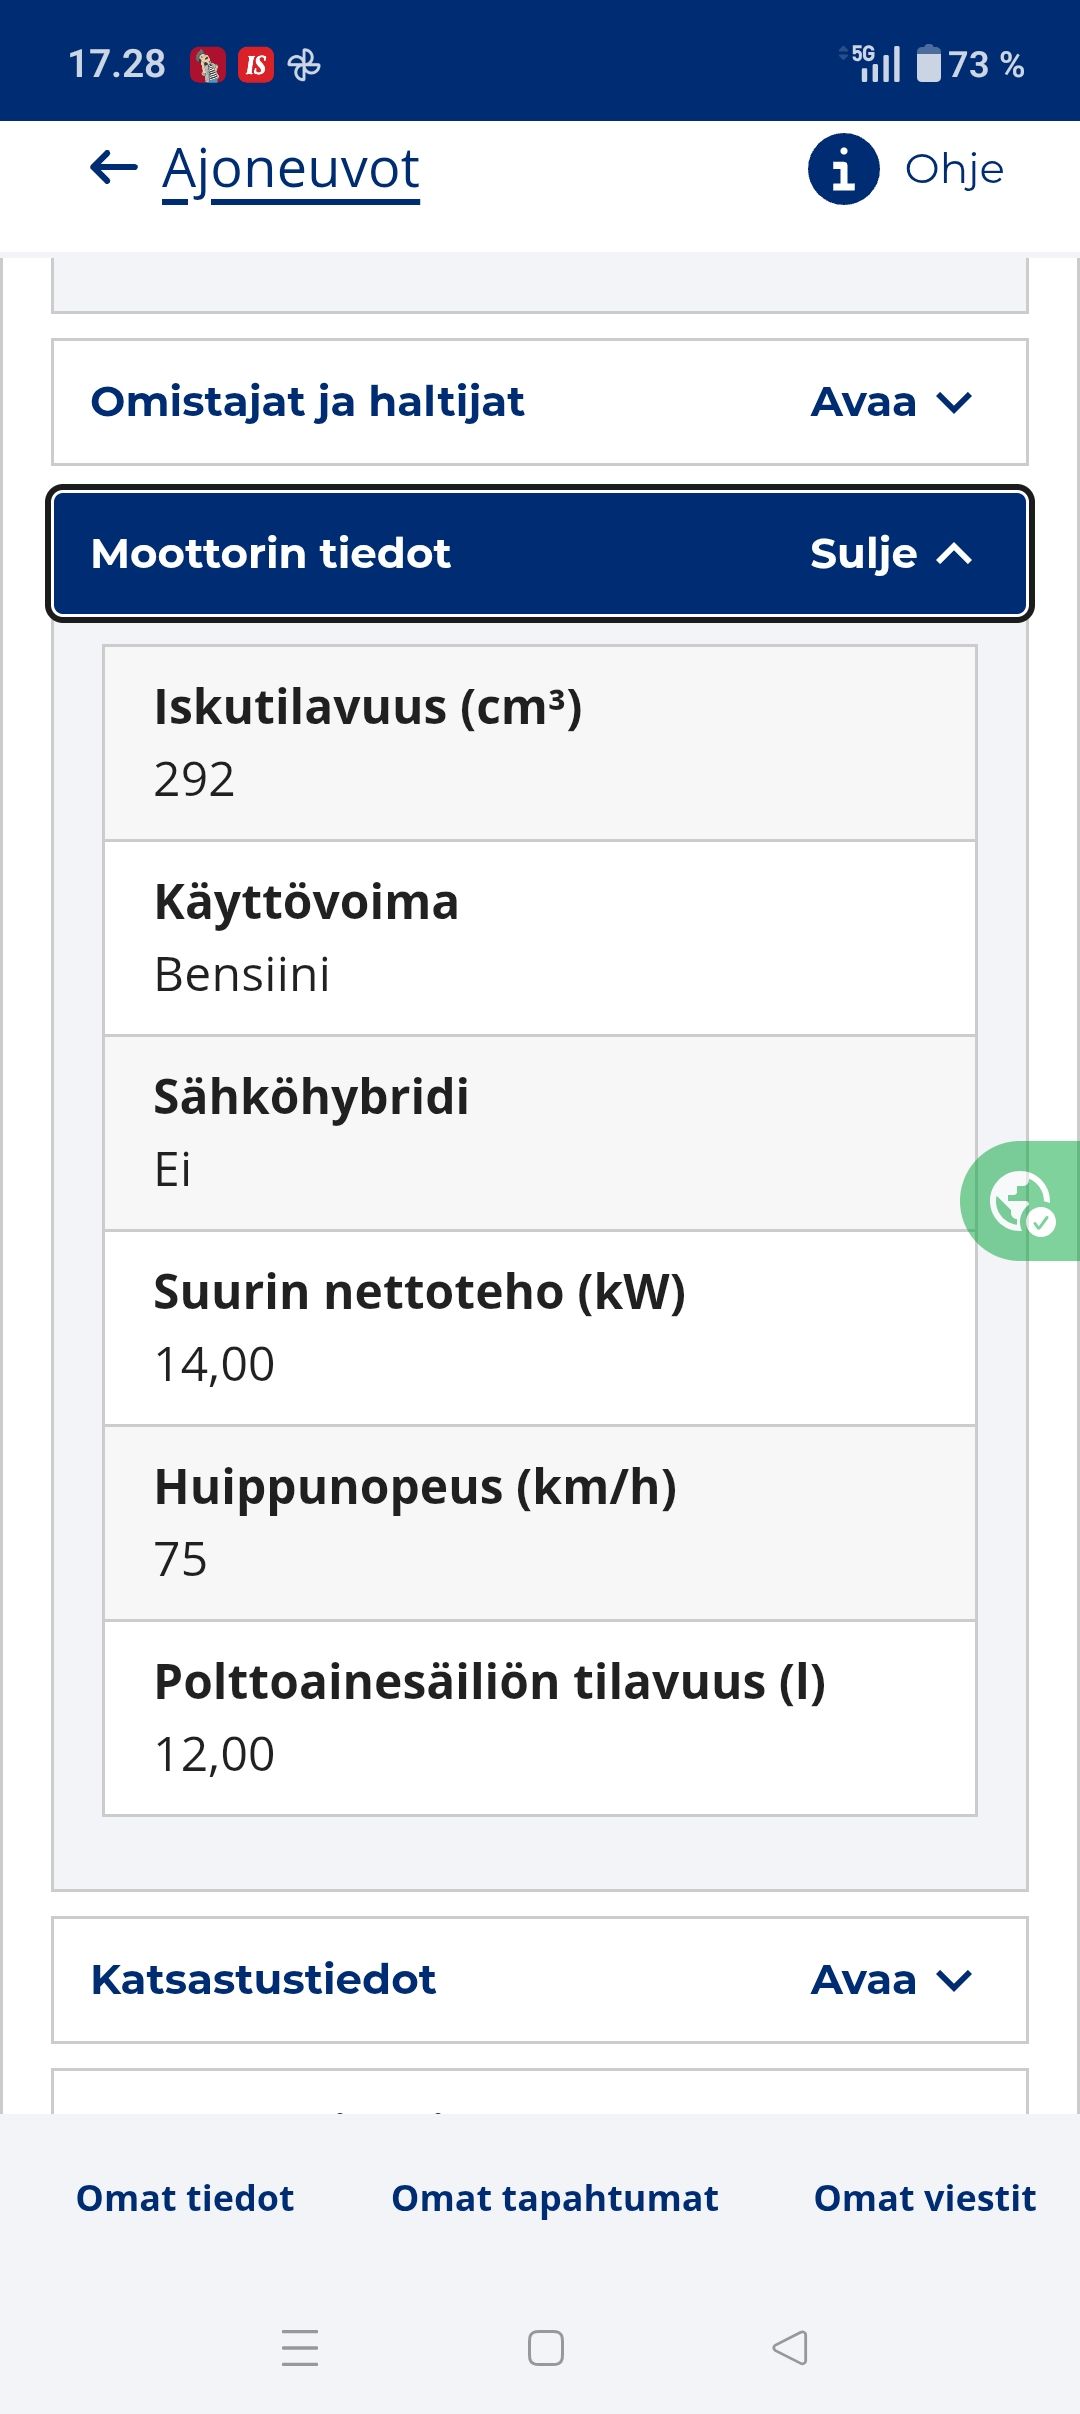Select the Iskutilavuus value row
Screen dimensions: 1080x2414
540,743
